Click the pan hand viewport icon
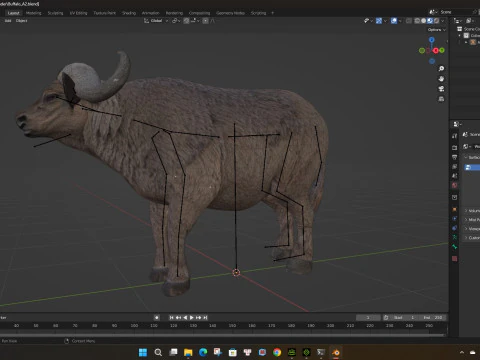 pyautogui.click(x=441, y=79)
